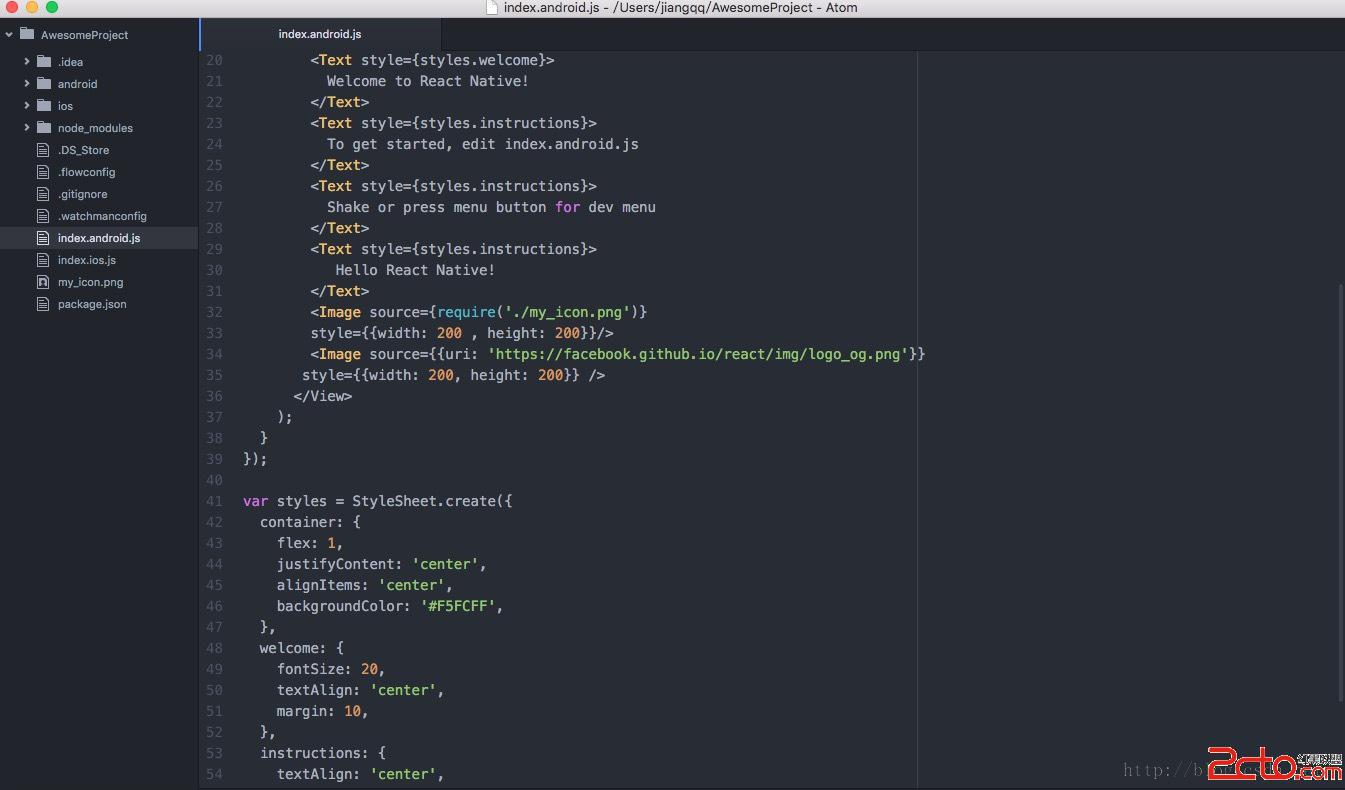This screenshot has width=1345, height=790.
Task: Open the .DS_Store file entry
Action: 83,150
